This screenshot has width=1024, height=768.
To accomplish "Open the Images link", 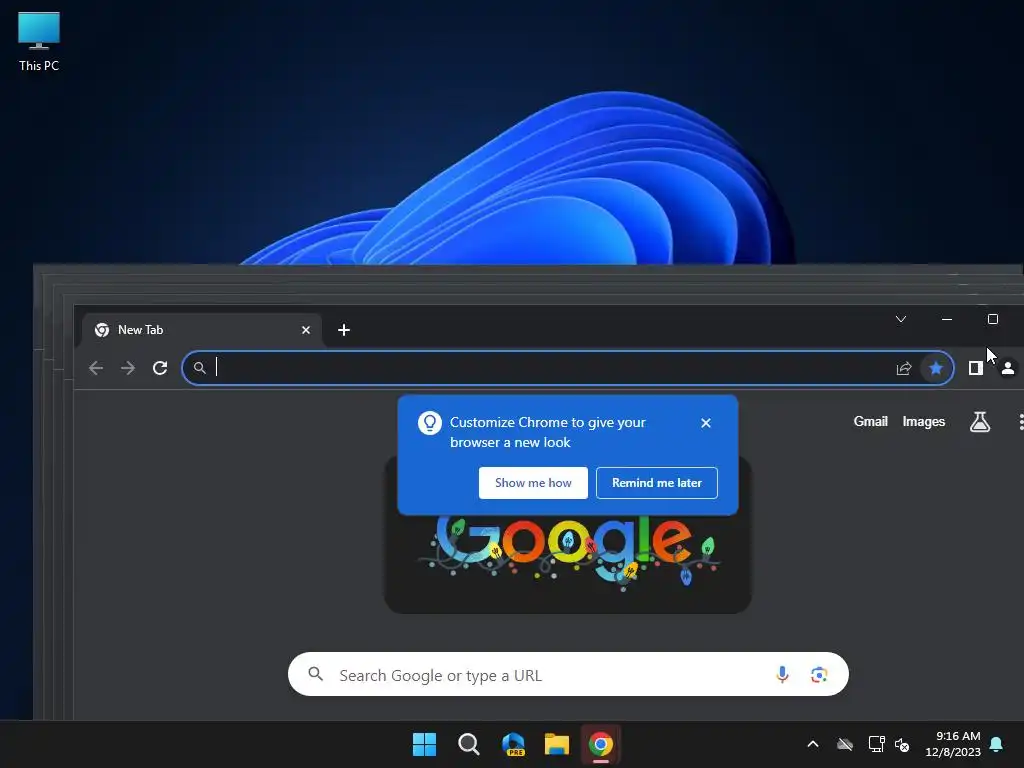I will coord(923,422).
